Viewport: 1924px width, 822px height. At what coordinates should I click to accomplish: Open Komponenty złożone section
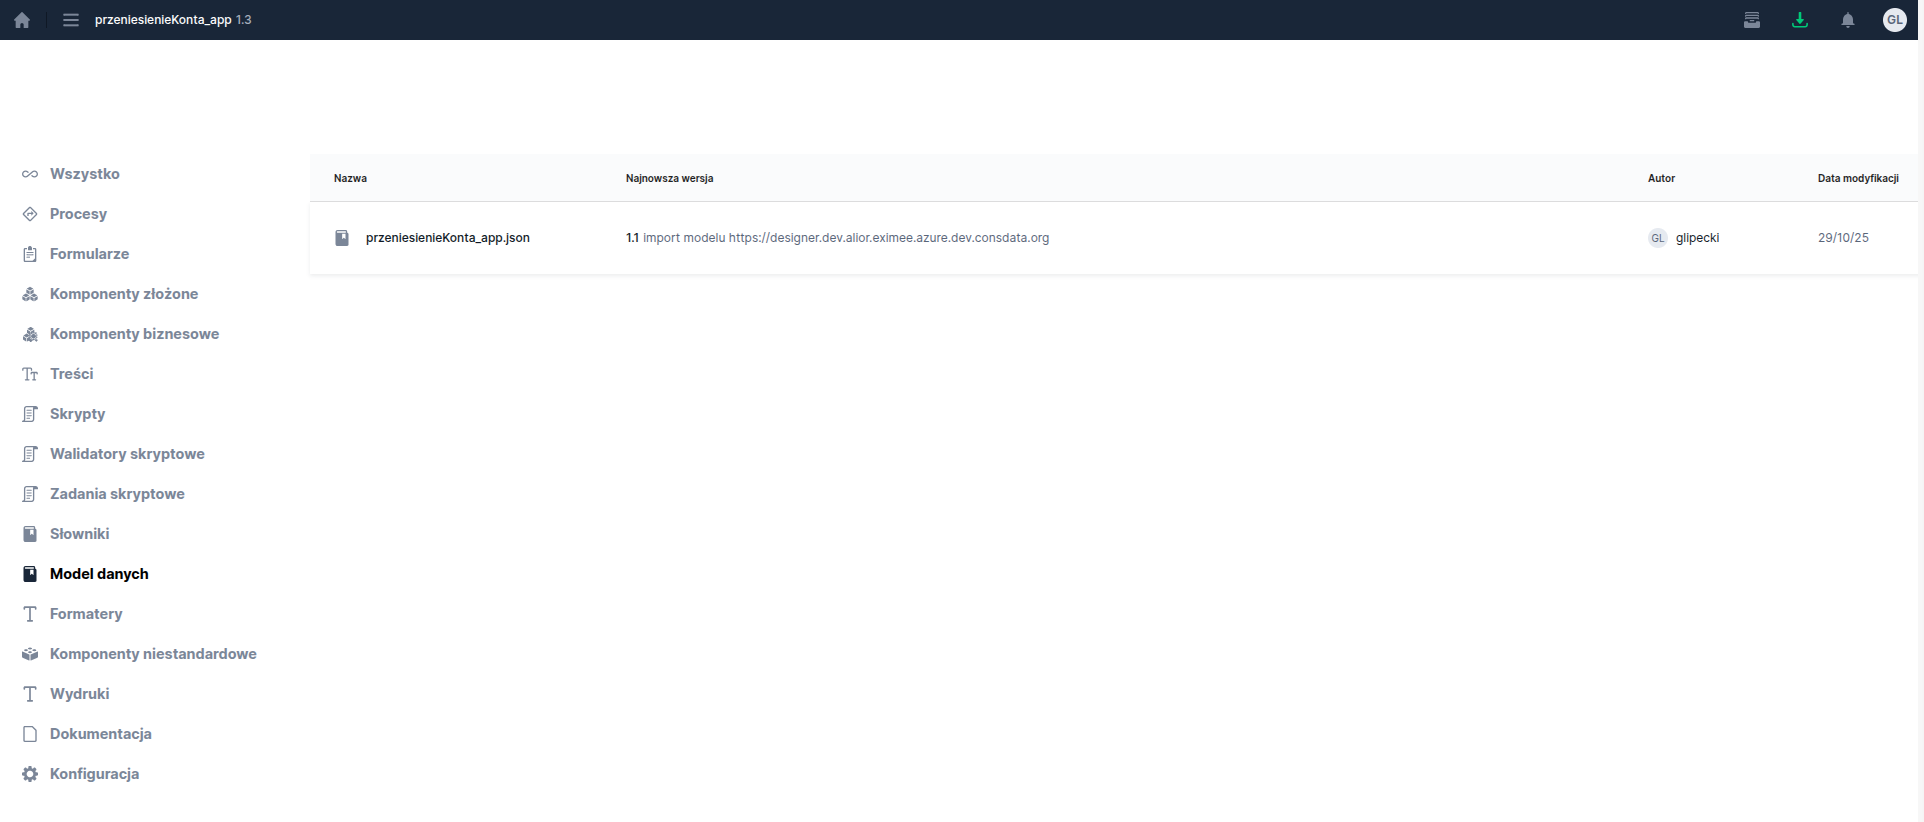(123, 294)
